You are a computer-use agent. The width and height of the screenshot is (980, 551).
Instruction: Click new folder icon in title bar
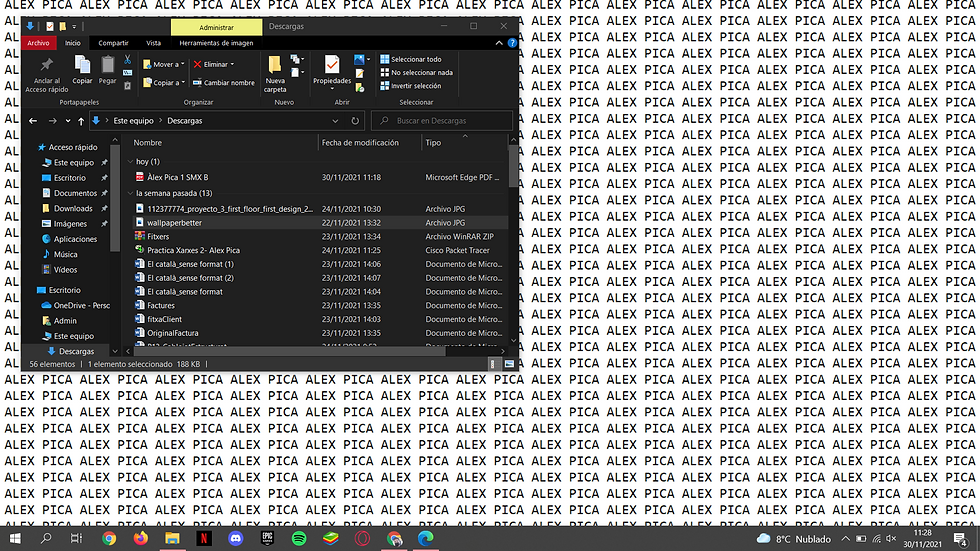[62, 27]
